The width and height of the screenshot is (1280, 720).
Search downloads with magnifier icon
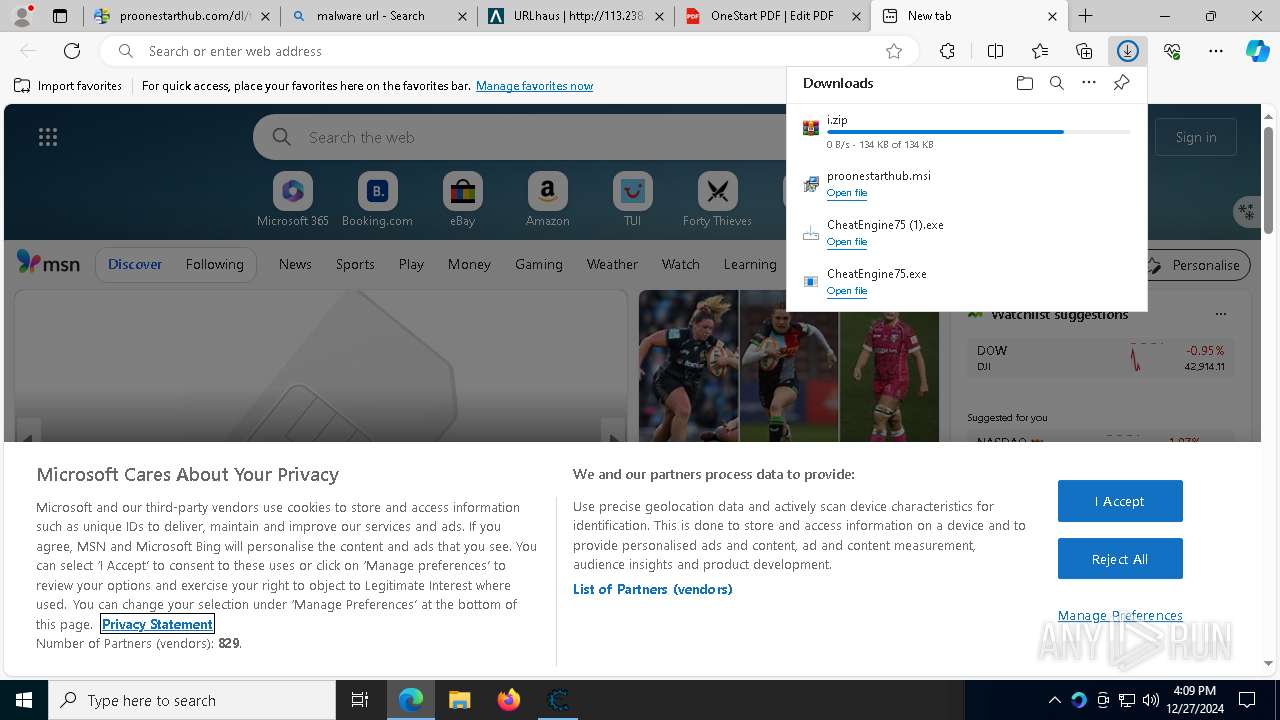pos(1056,83)
